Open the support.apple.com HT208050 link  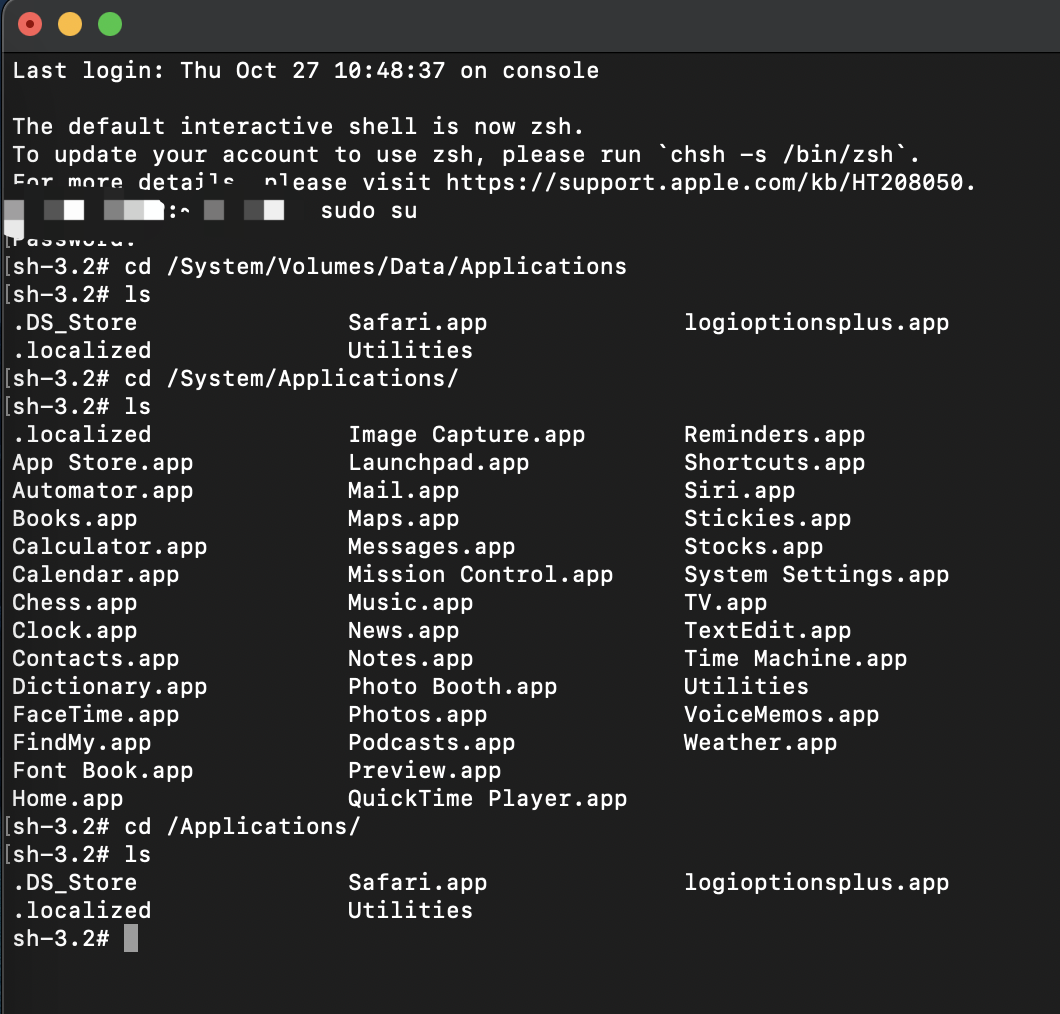(x=710, y=182)
